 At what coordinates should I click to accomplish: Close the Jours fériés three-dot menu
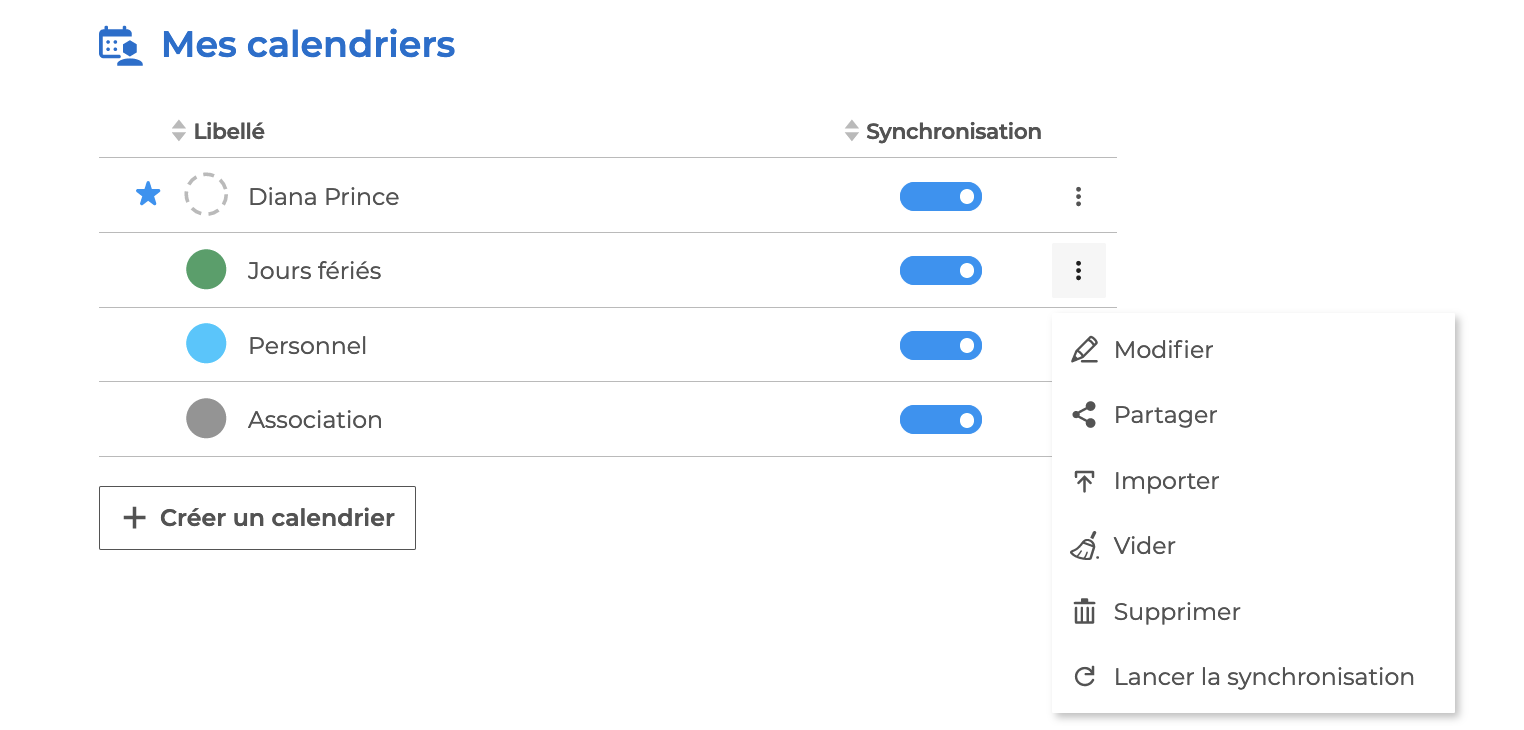click(1078, 271)
